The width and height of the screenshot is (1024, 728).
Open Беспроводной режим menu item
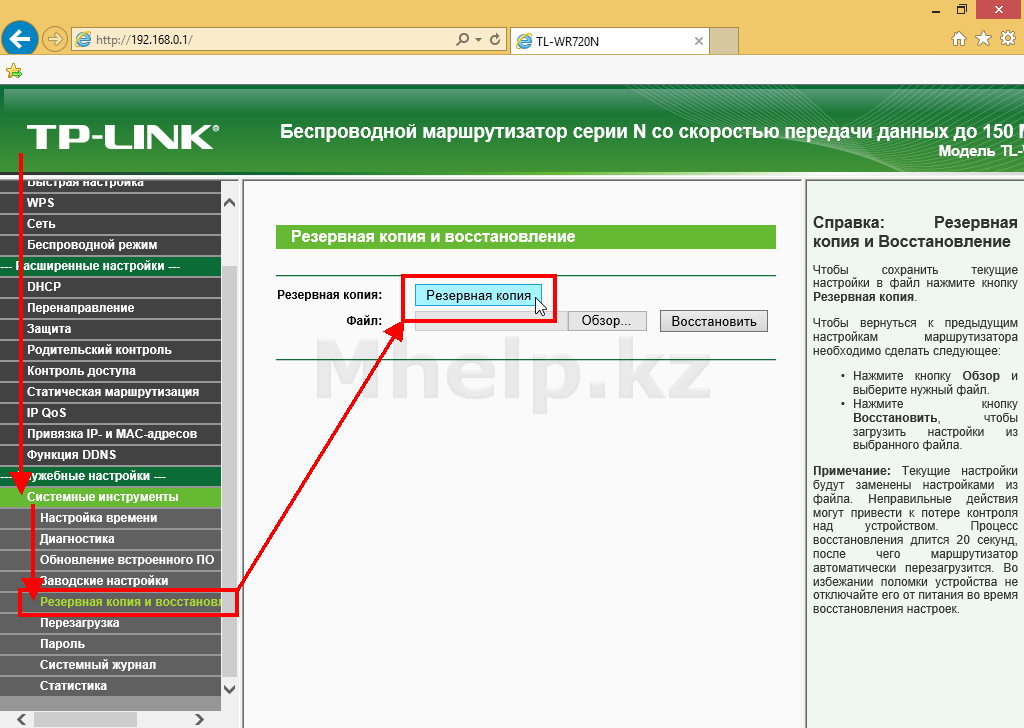(110, 245)
